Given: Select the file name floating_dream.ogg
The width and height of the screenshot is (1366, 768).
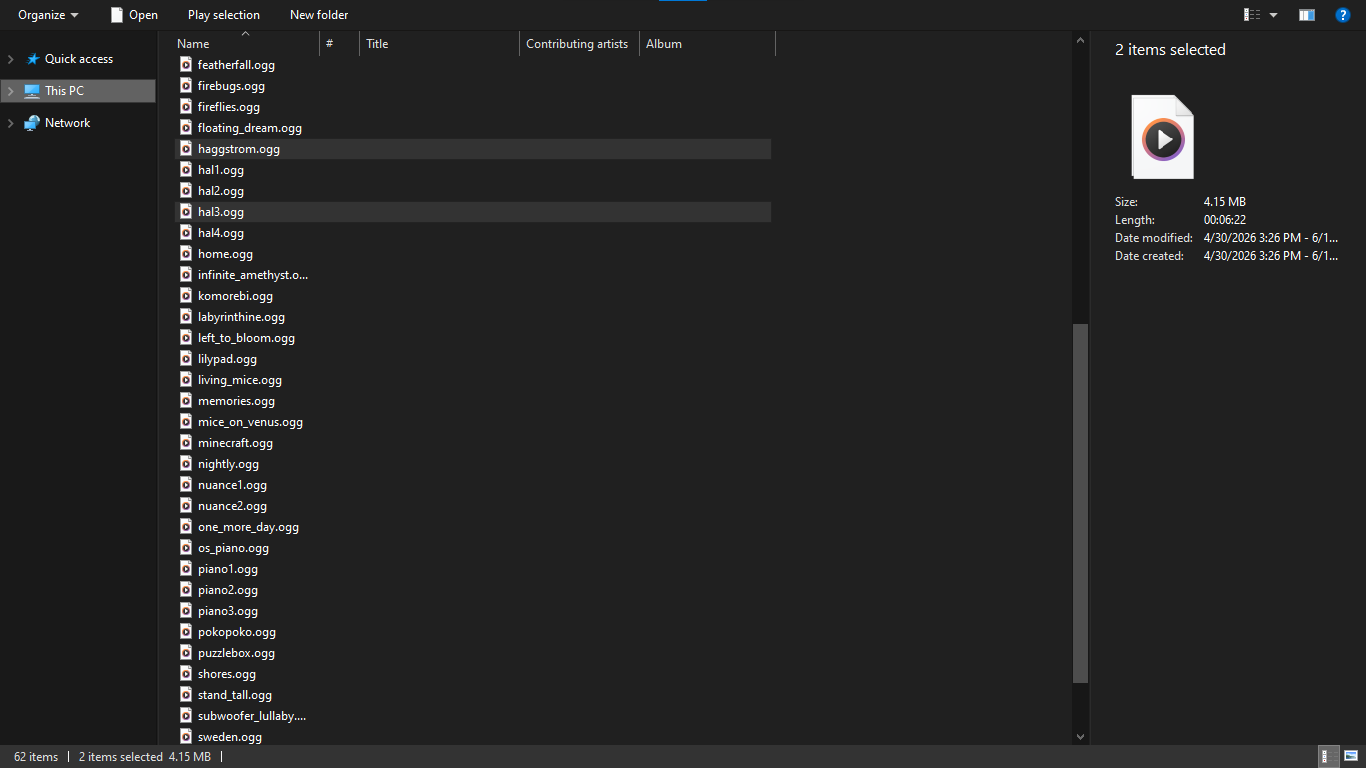Looking at the screenshot, I should (x=250, y=128).
